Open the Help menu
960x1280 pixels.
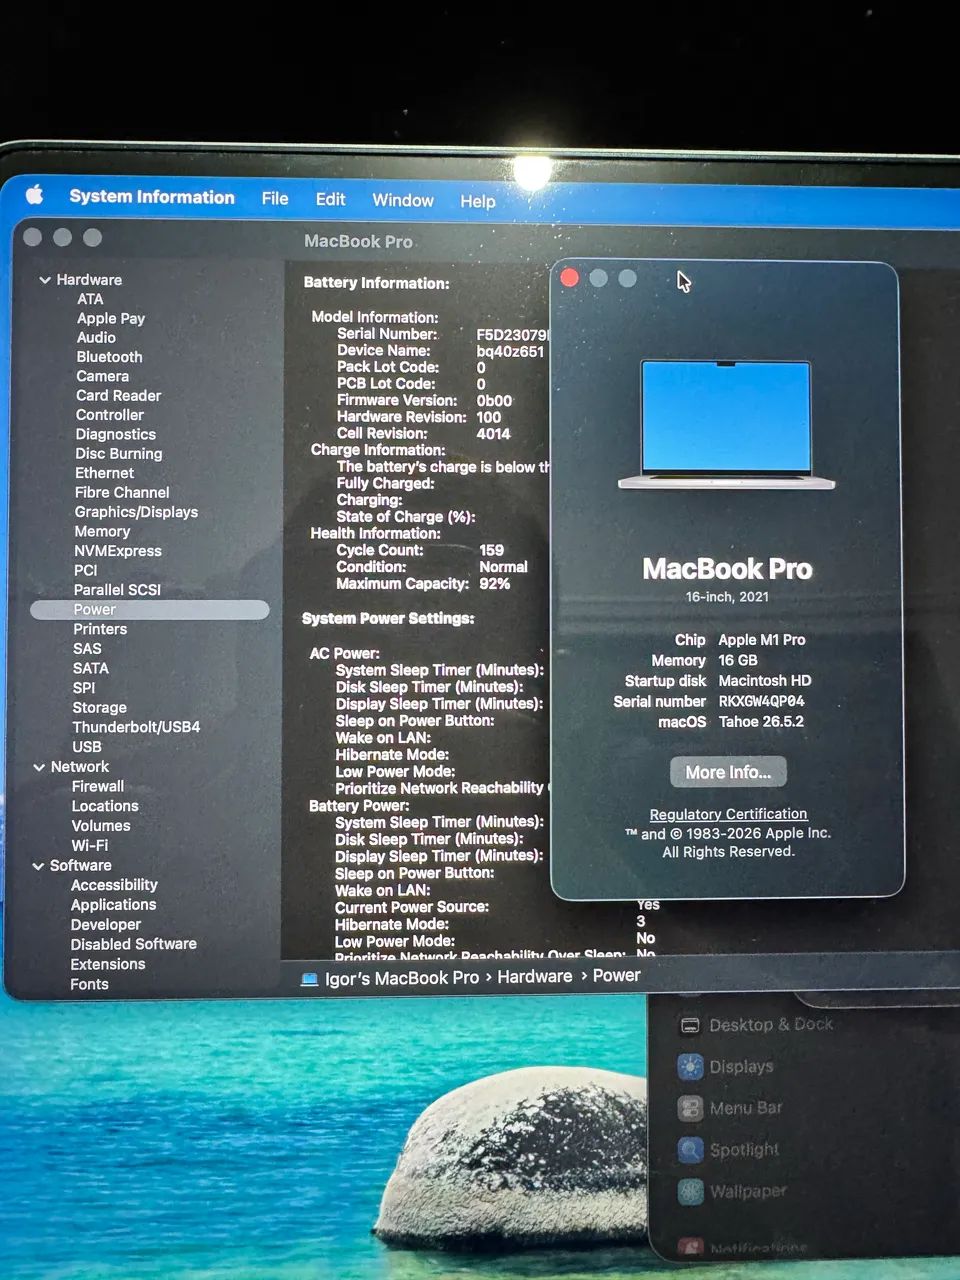click(x=478, y=201)
